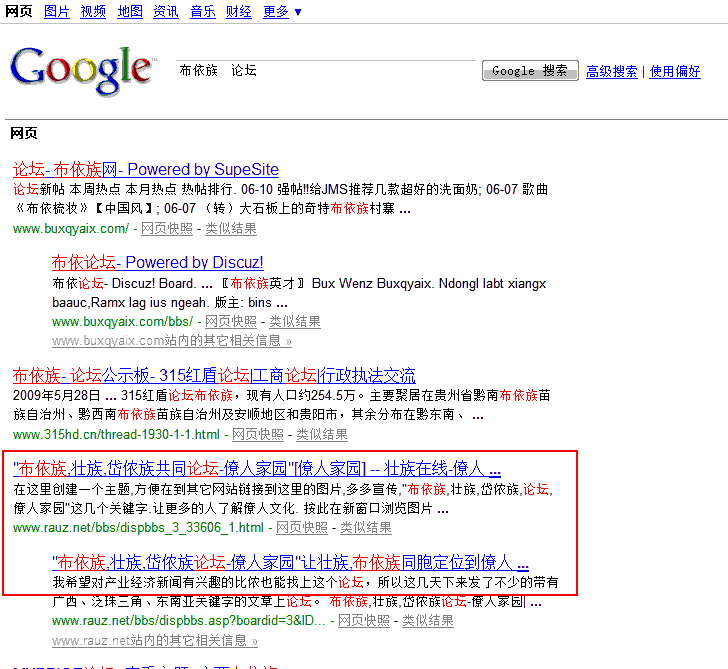The width and height of the screenshot is (728, 669).
Task: Open the 高级搜索 link
Action: (x=611, y=71)
